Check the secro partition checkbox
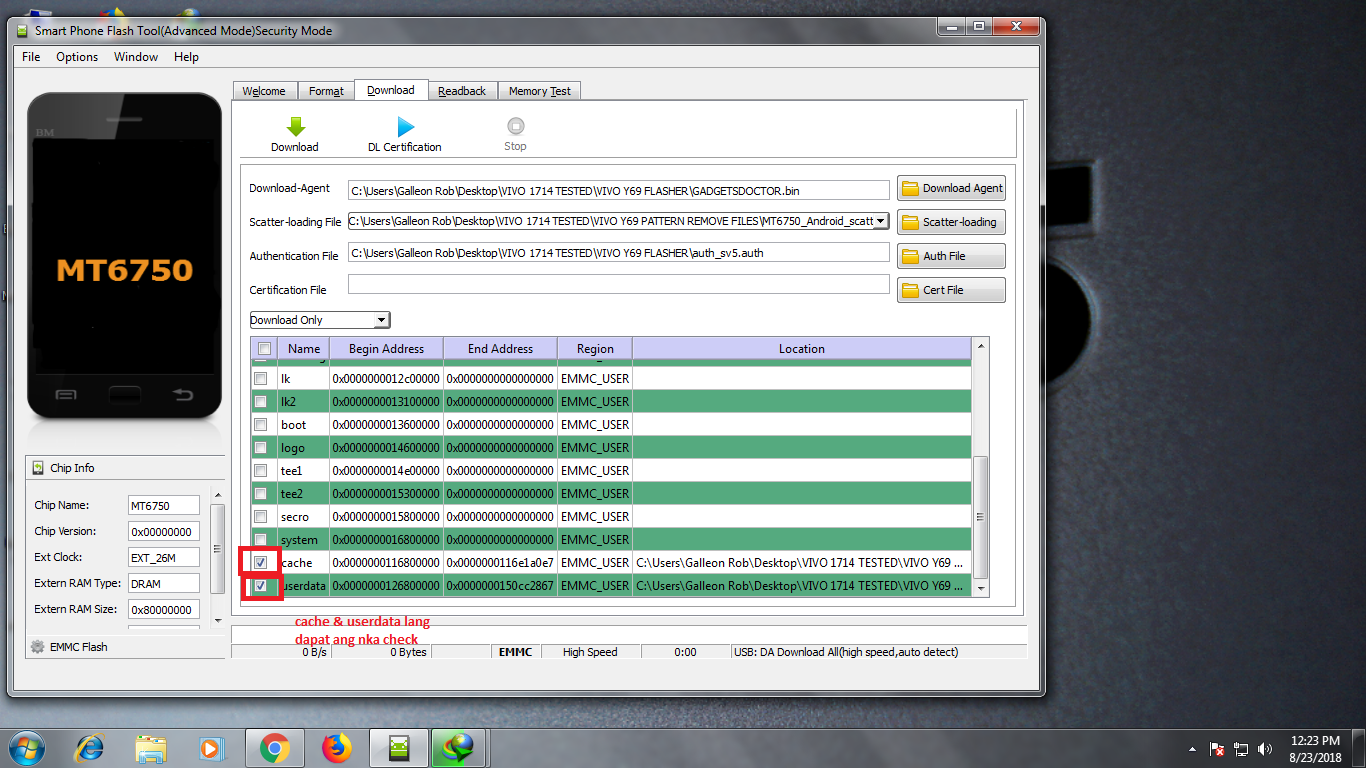1366x768 pixels. click(260, 517)
